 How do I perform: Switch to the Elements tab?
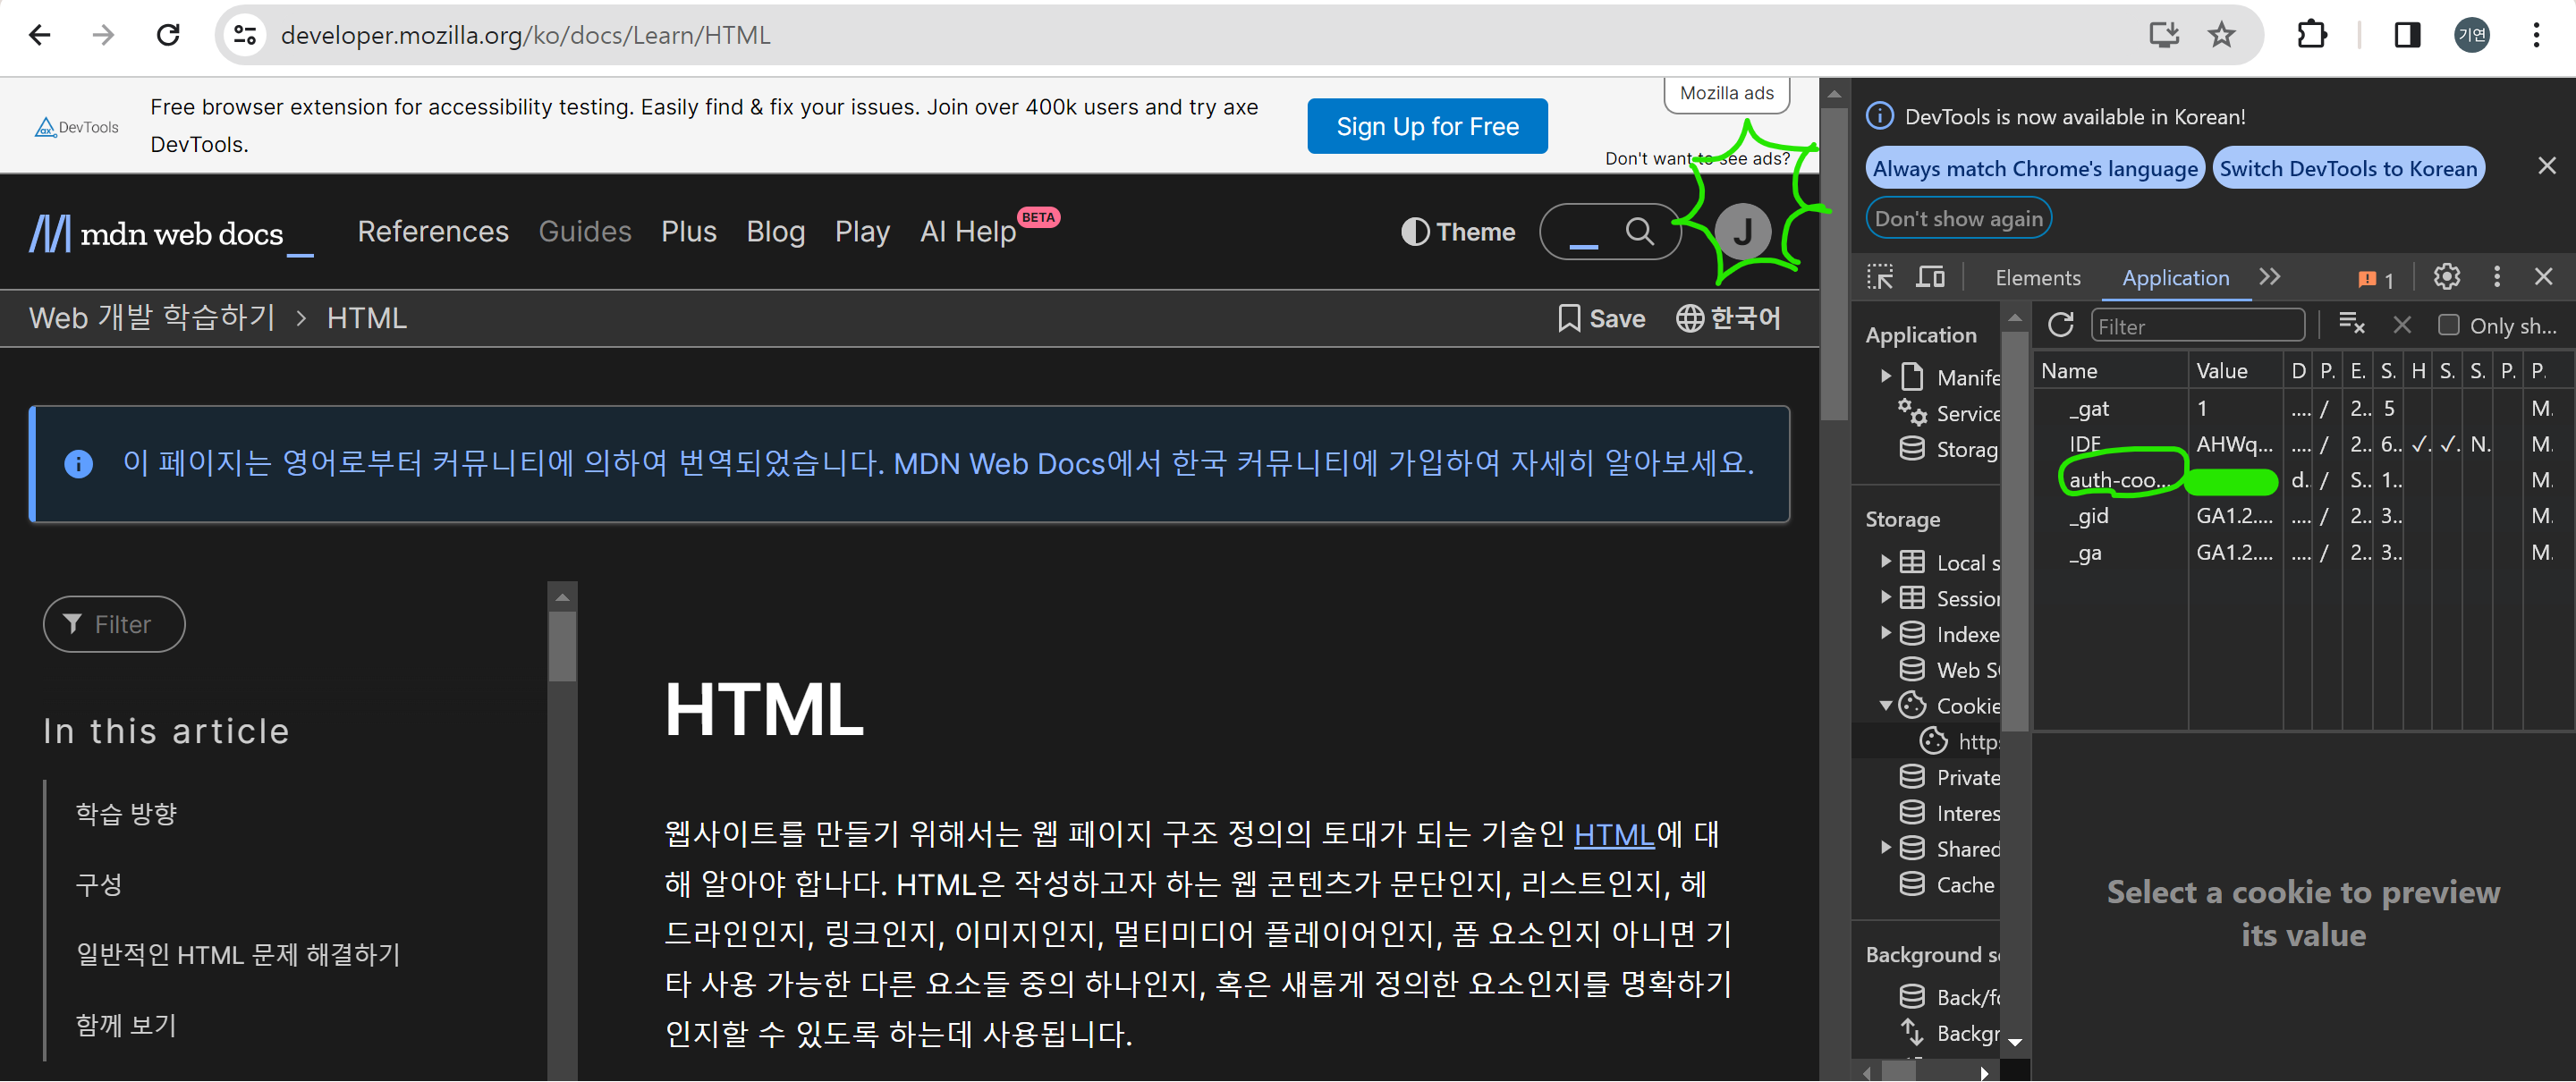2037,278
